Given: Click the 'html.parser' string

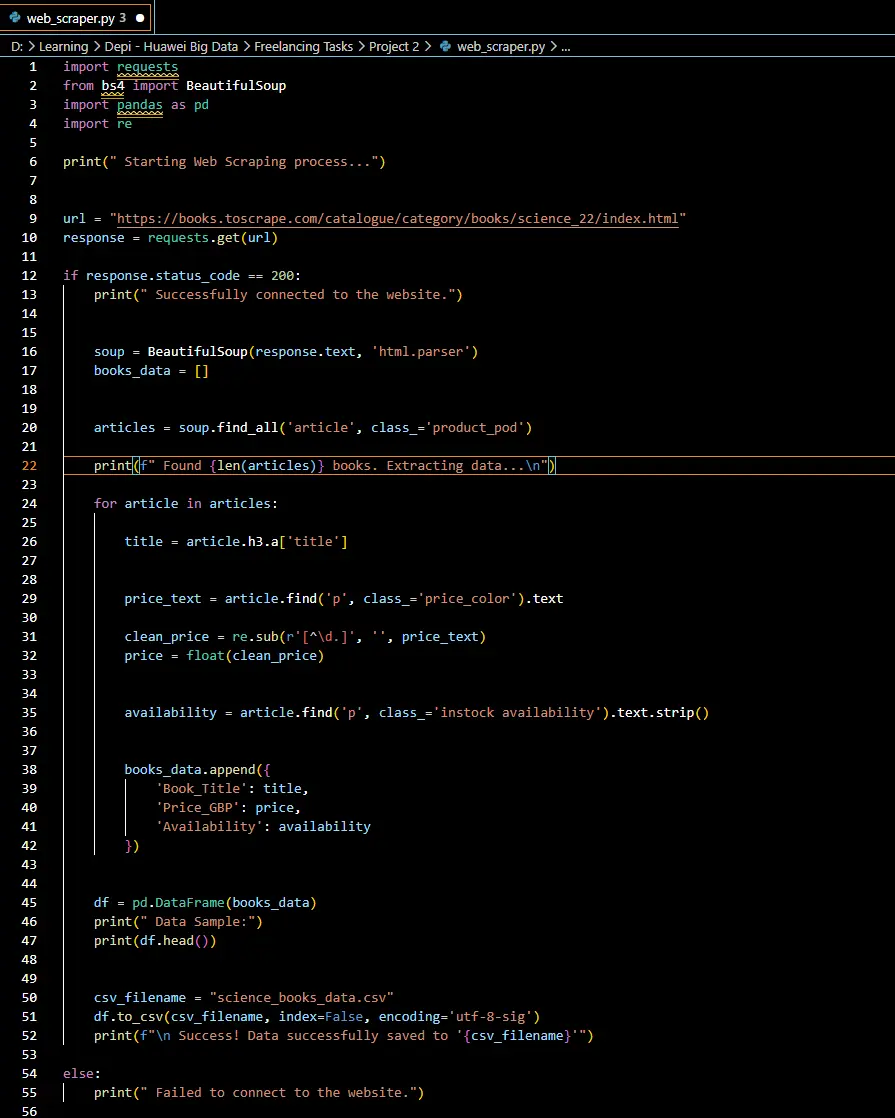Looking at the screenshot, I should pyautogui.click(x=421, y=352).
